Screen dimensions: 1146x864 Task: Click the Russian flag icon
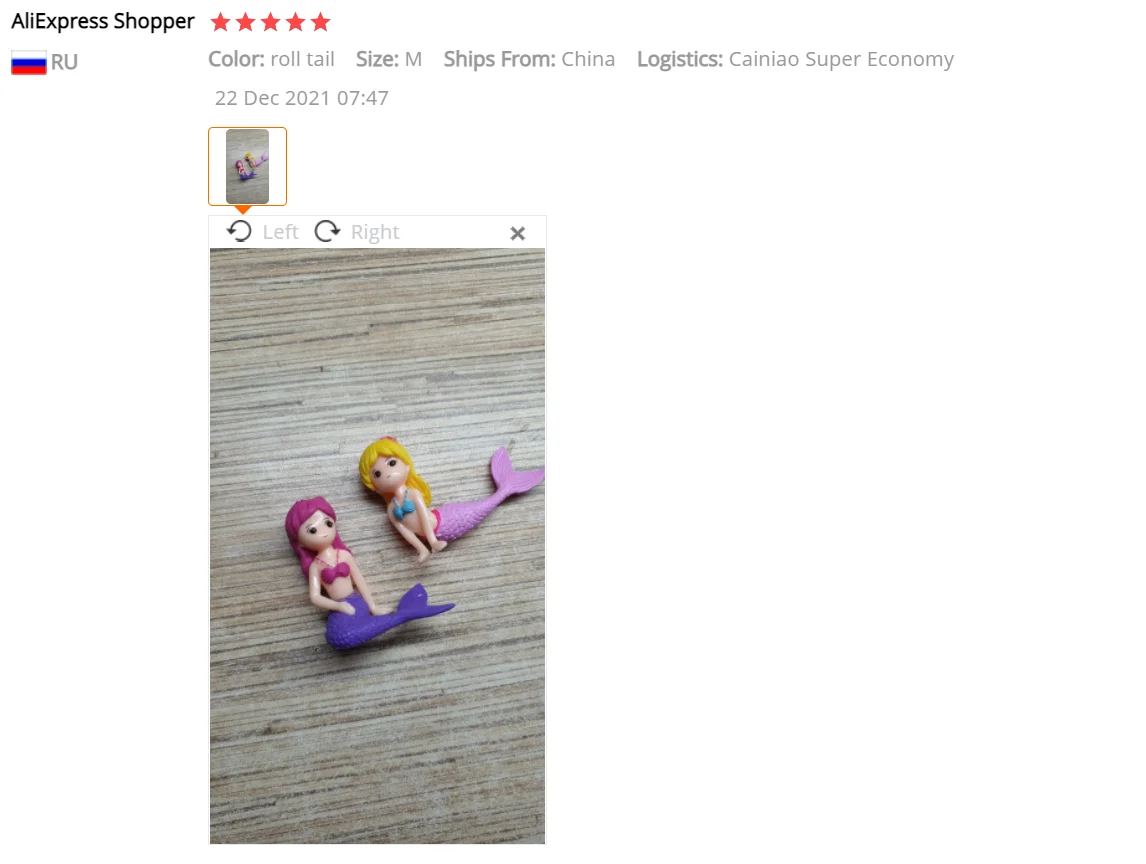(x=29, y=63)
